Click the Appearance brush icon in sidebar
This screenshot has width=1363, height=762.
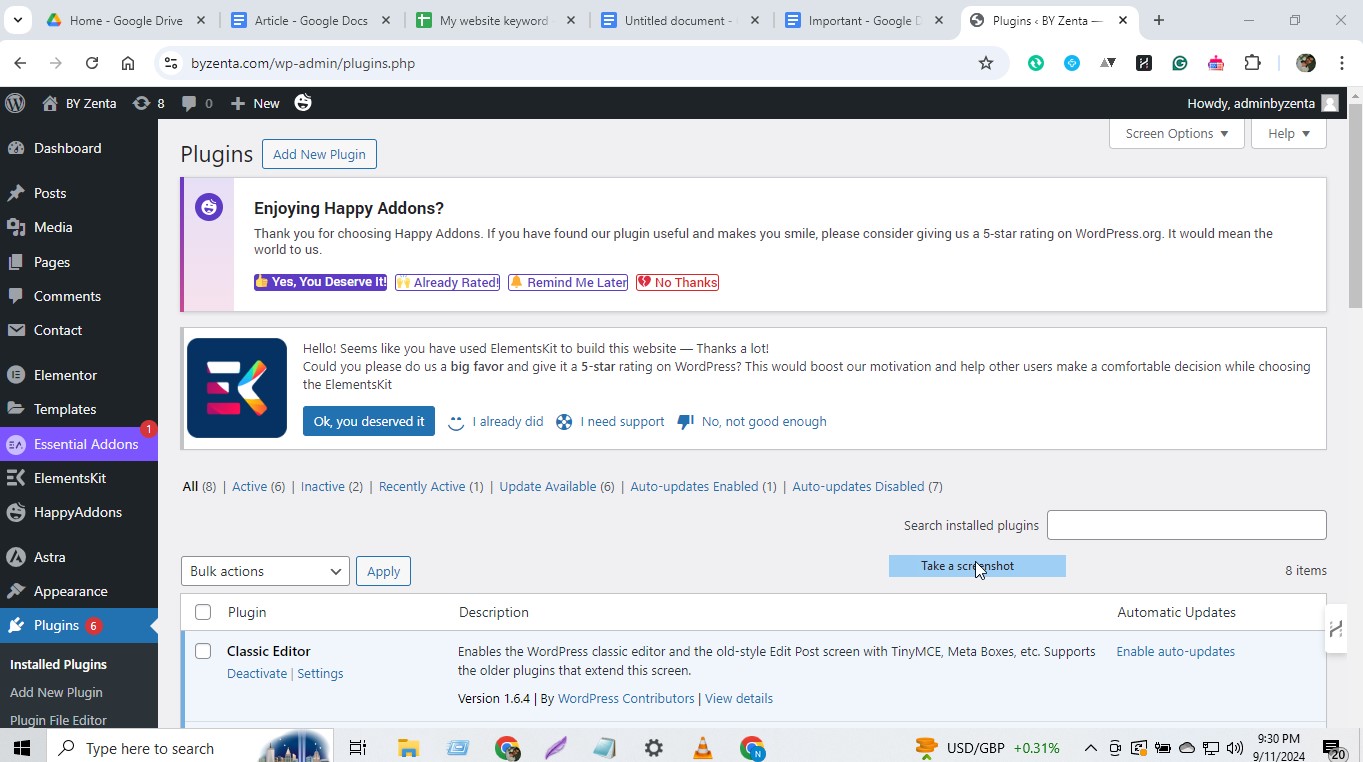coord(16,591)
